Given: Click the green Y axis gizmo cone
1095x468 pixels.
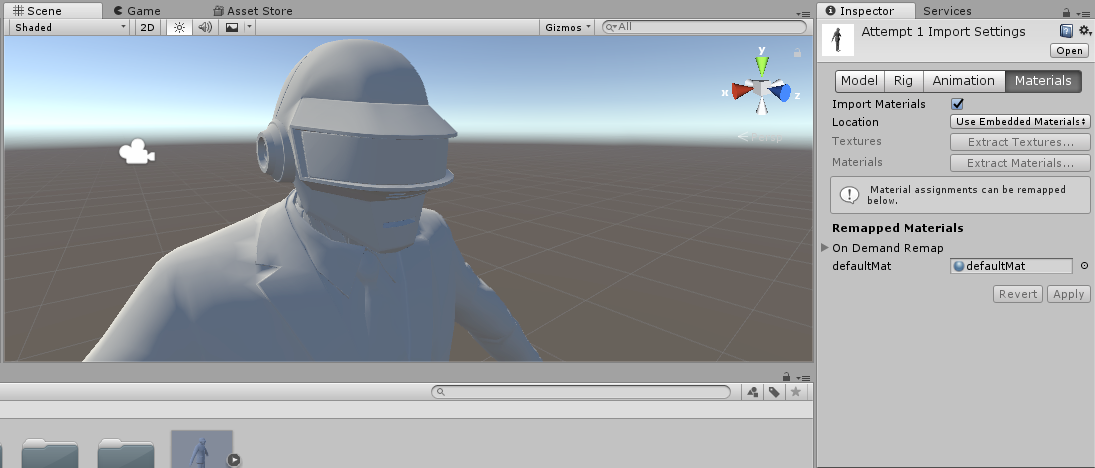Looking at the screenshot, I should (x=762, y=64).
